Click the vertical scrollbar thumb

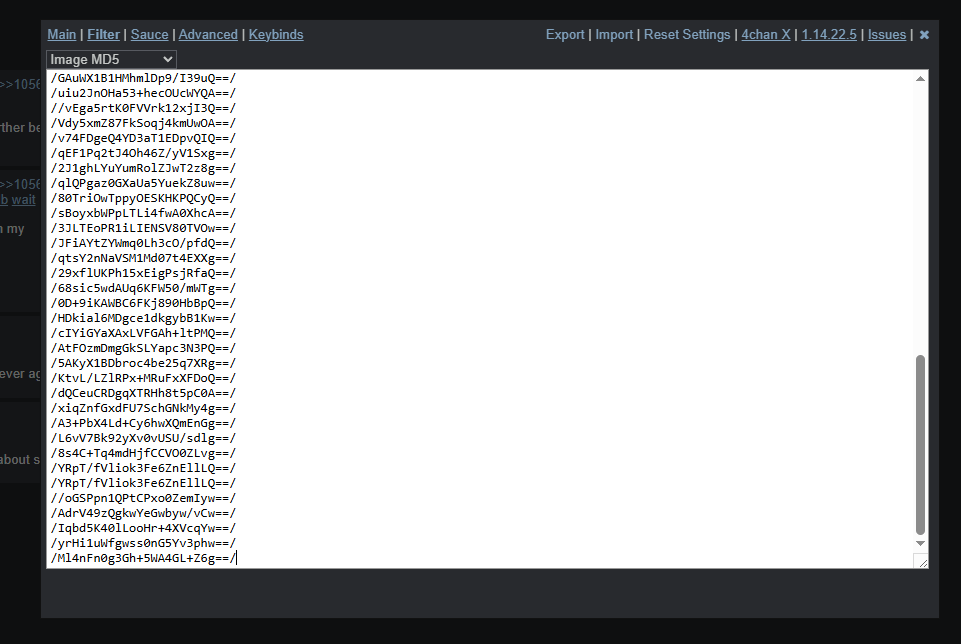pyautogui.click(x=920, y=445)
